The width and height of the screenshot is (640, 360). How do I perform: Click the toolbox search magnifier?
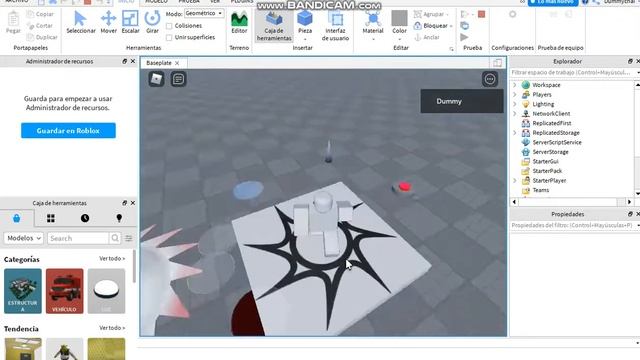115,238
